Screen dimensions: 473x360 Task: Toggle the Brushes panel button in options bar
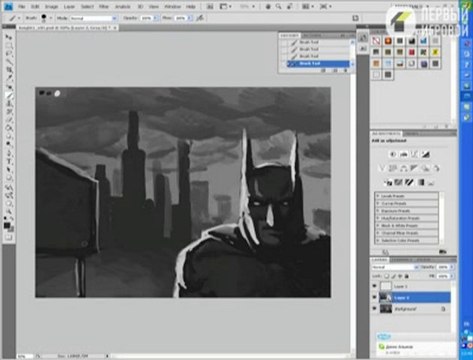pos(356,18)
